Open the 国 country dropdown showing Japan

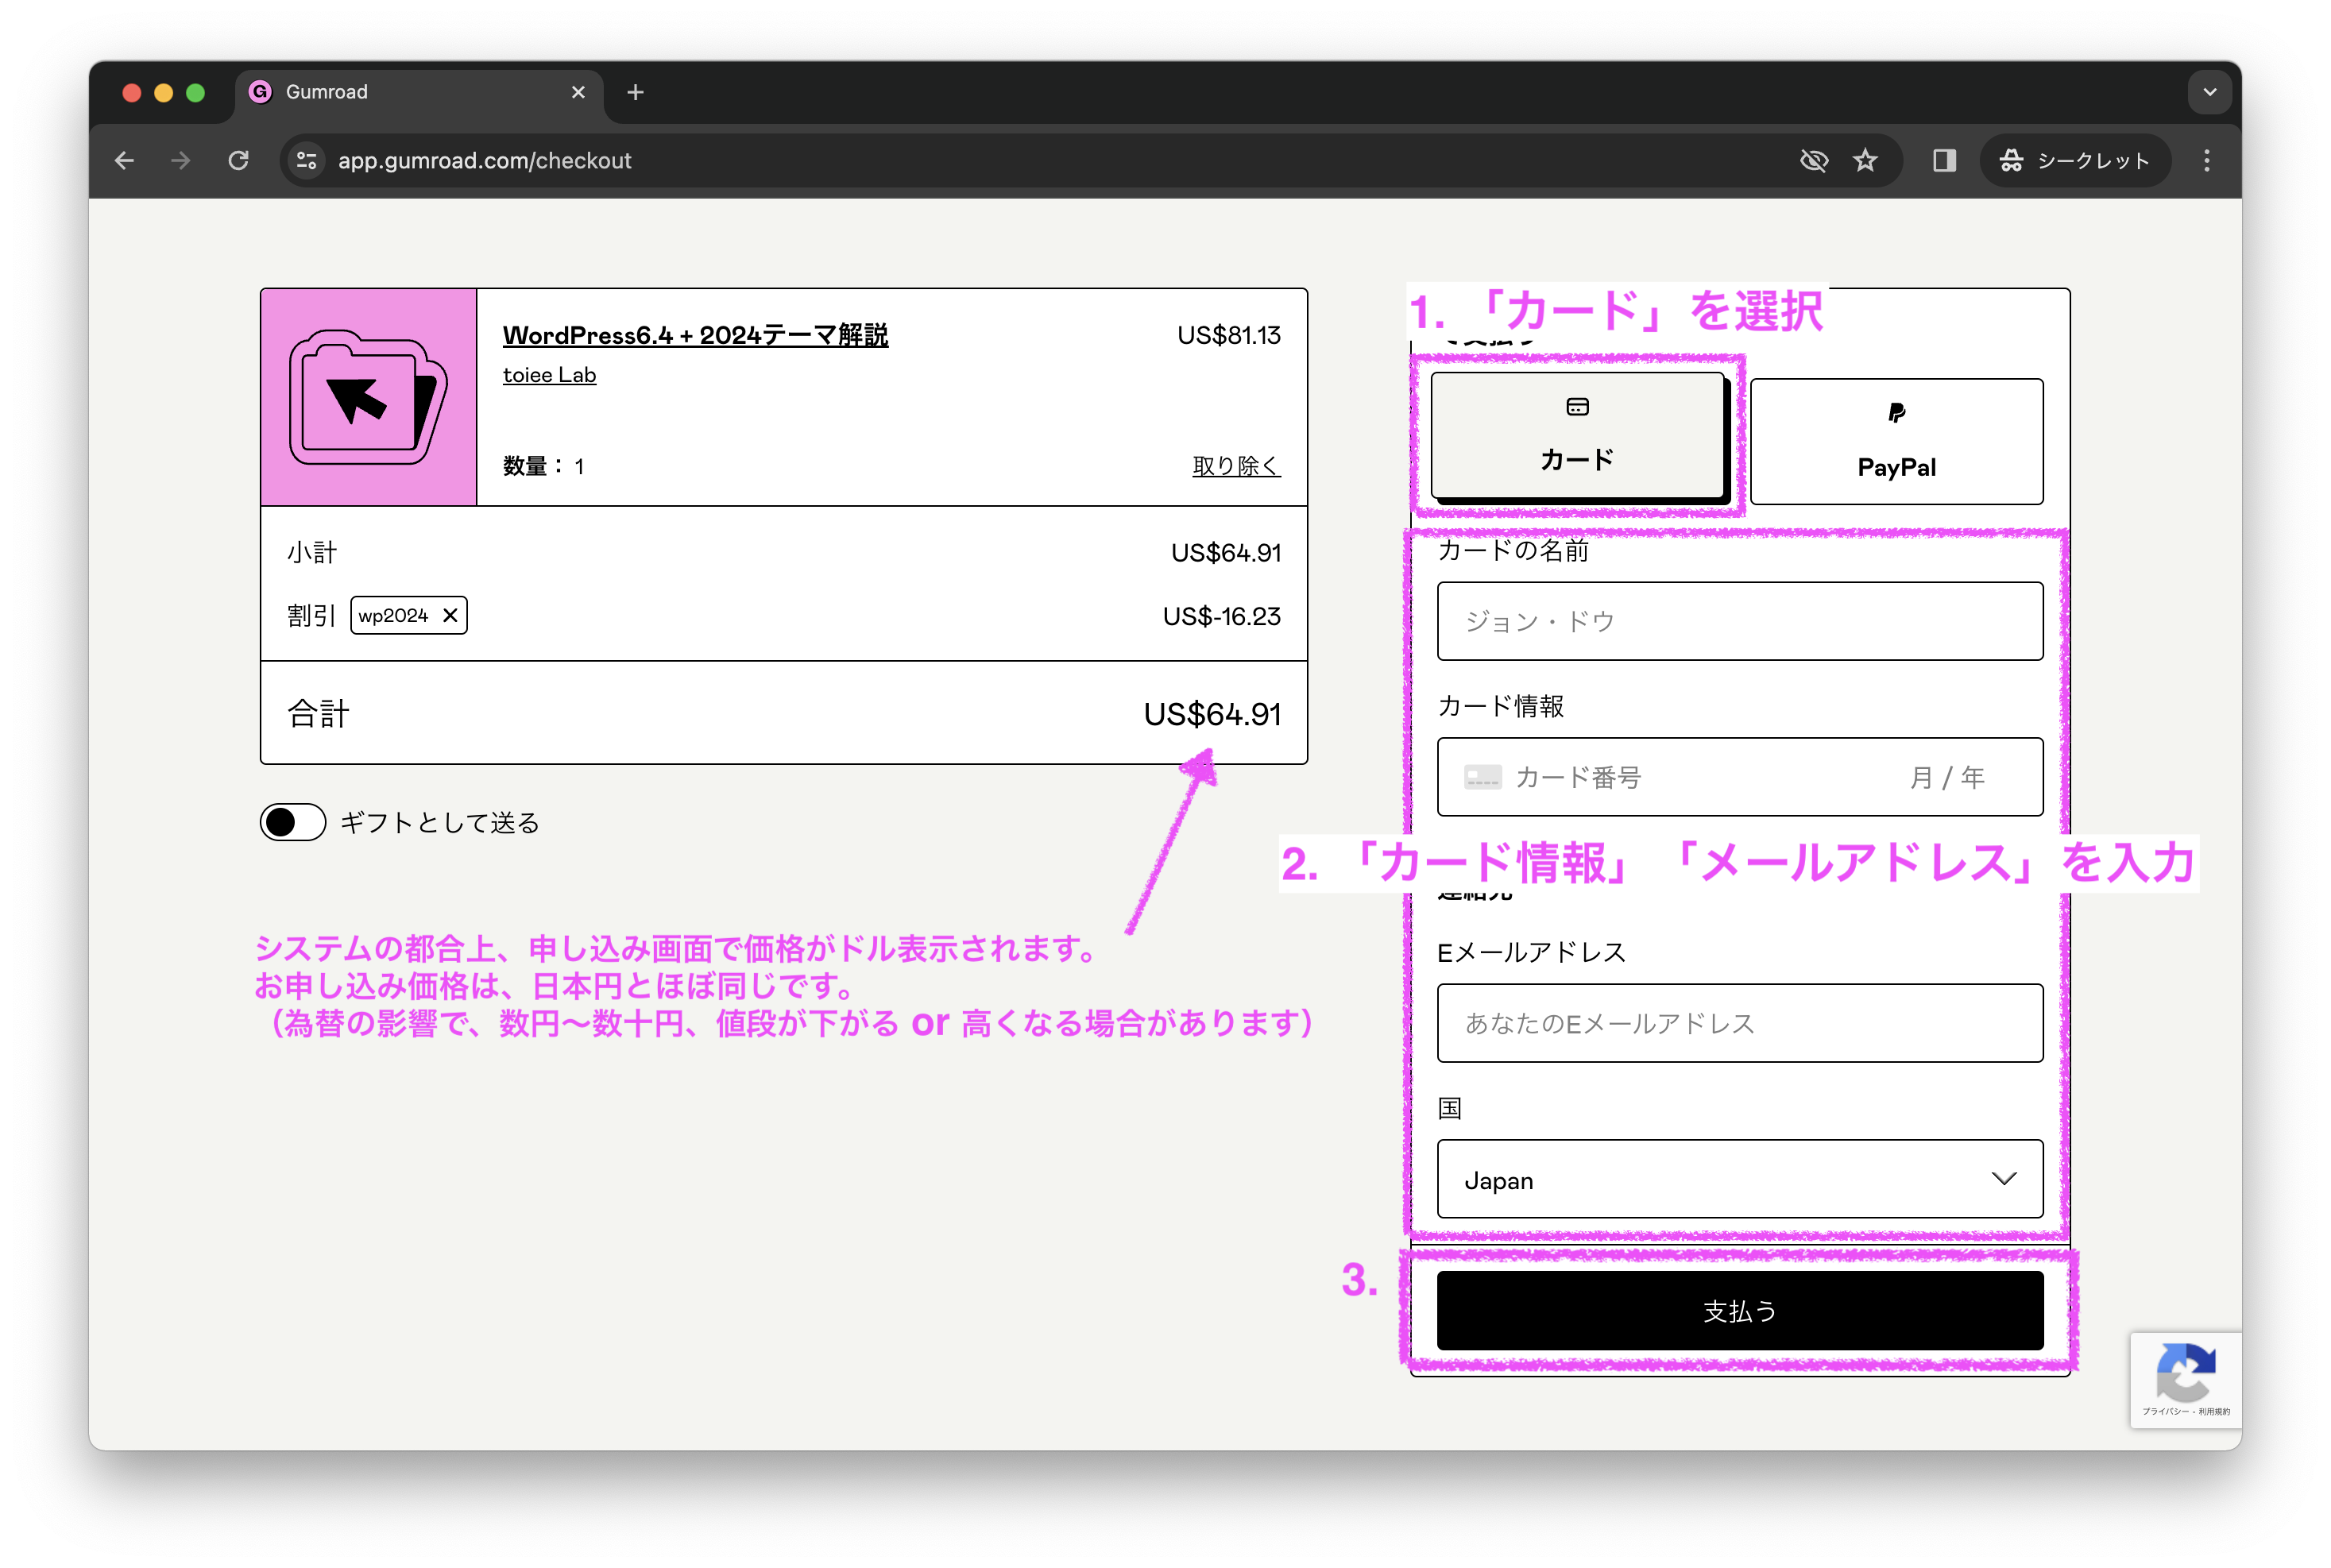tap(1739, 1179)
